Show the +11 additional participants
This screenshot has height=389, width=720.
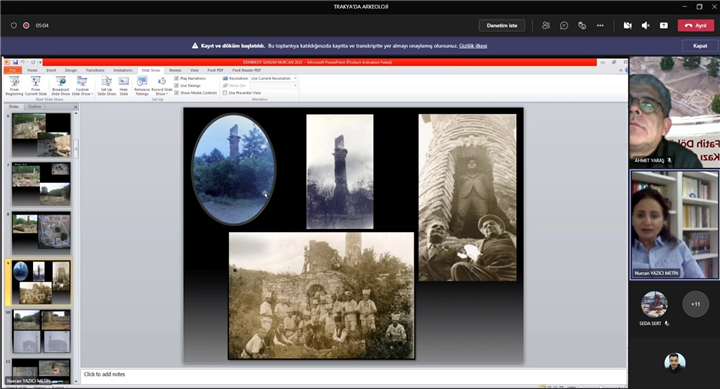pyautogui.click(x=696, y=304)
